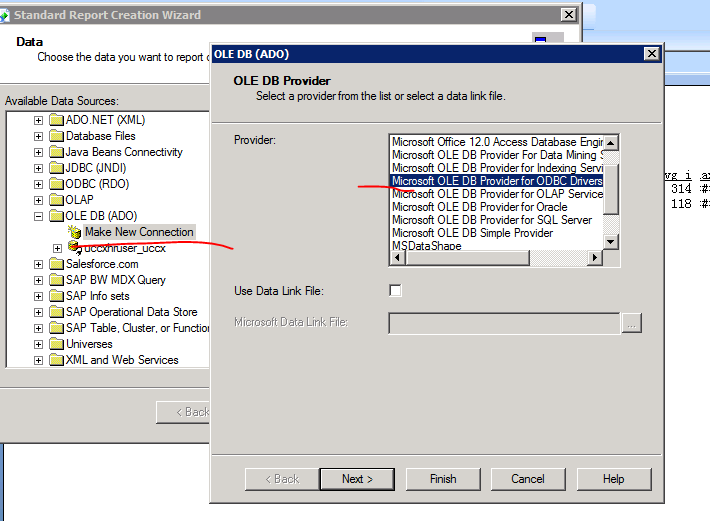Click Cancel in the OLE DB dialog
This screenshot has height=521, width=710.
(x=528, y=479)
